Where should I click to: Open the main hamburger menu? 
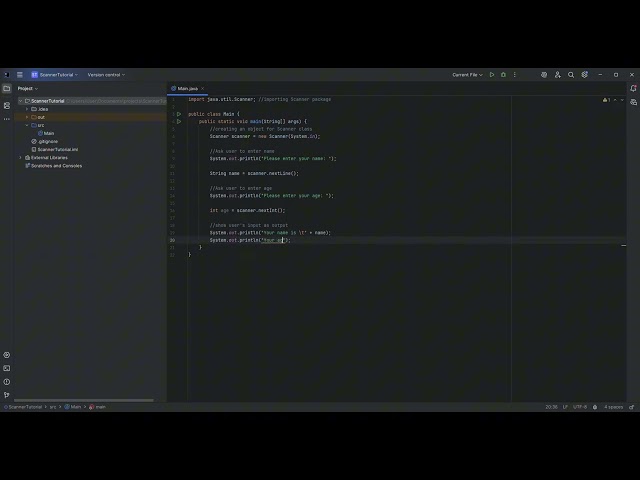point(20,75)
